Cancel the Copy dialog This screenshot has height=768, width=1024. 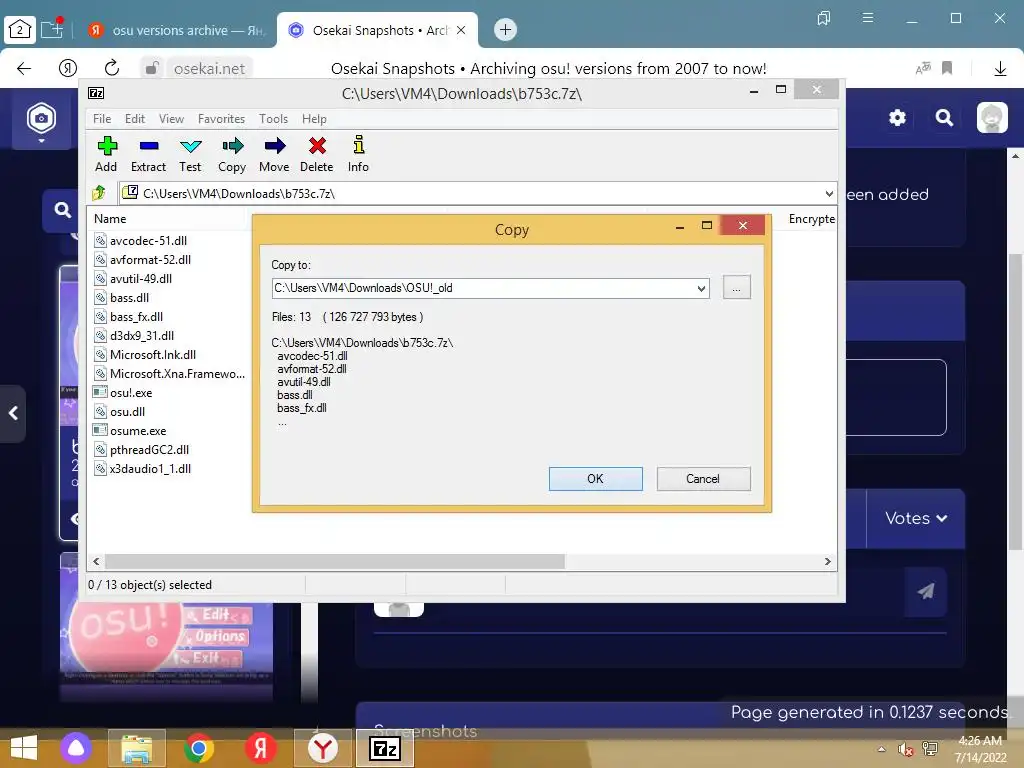(703, 479)
